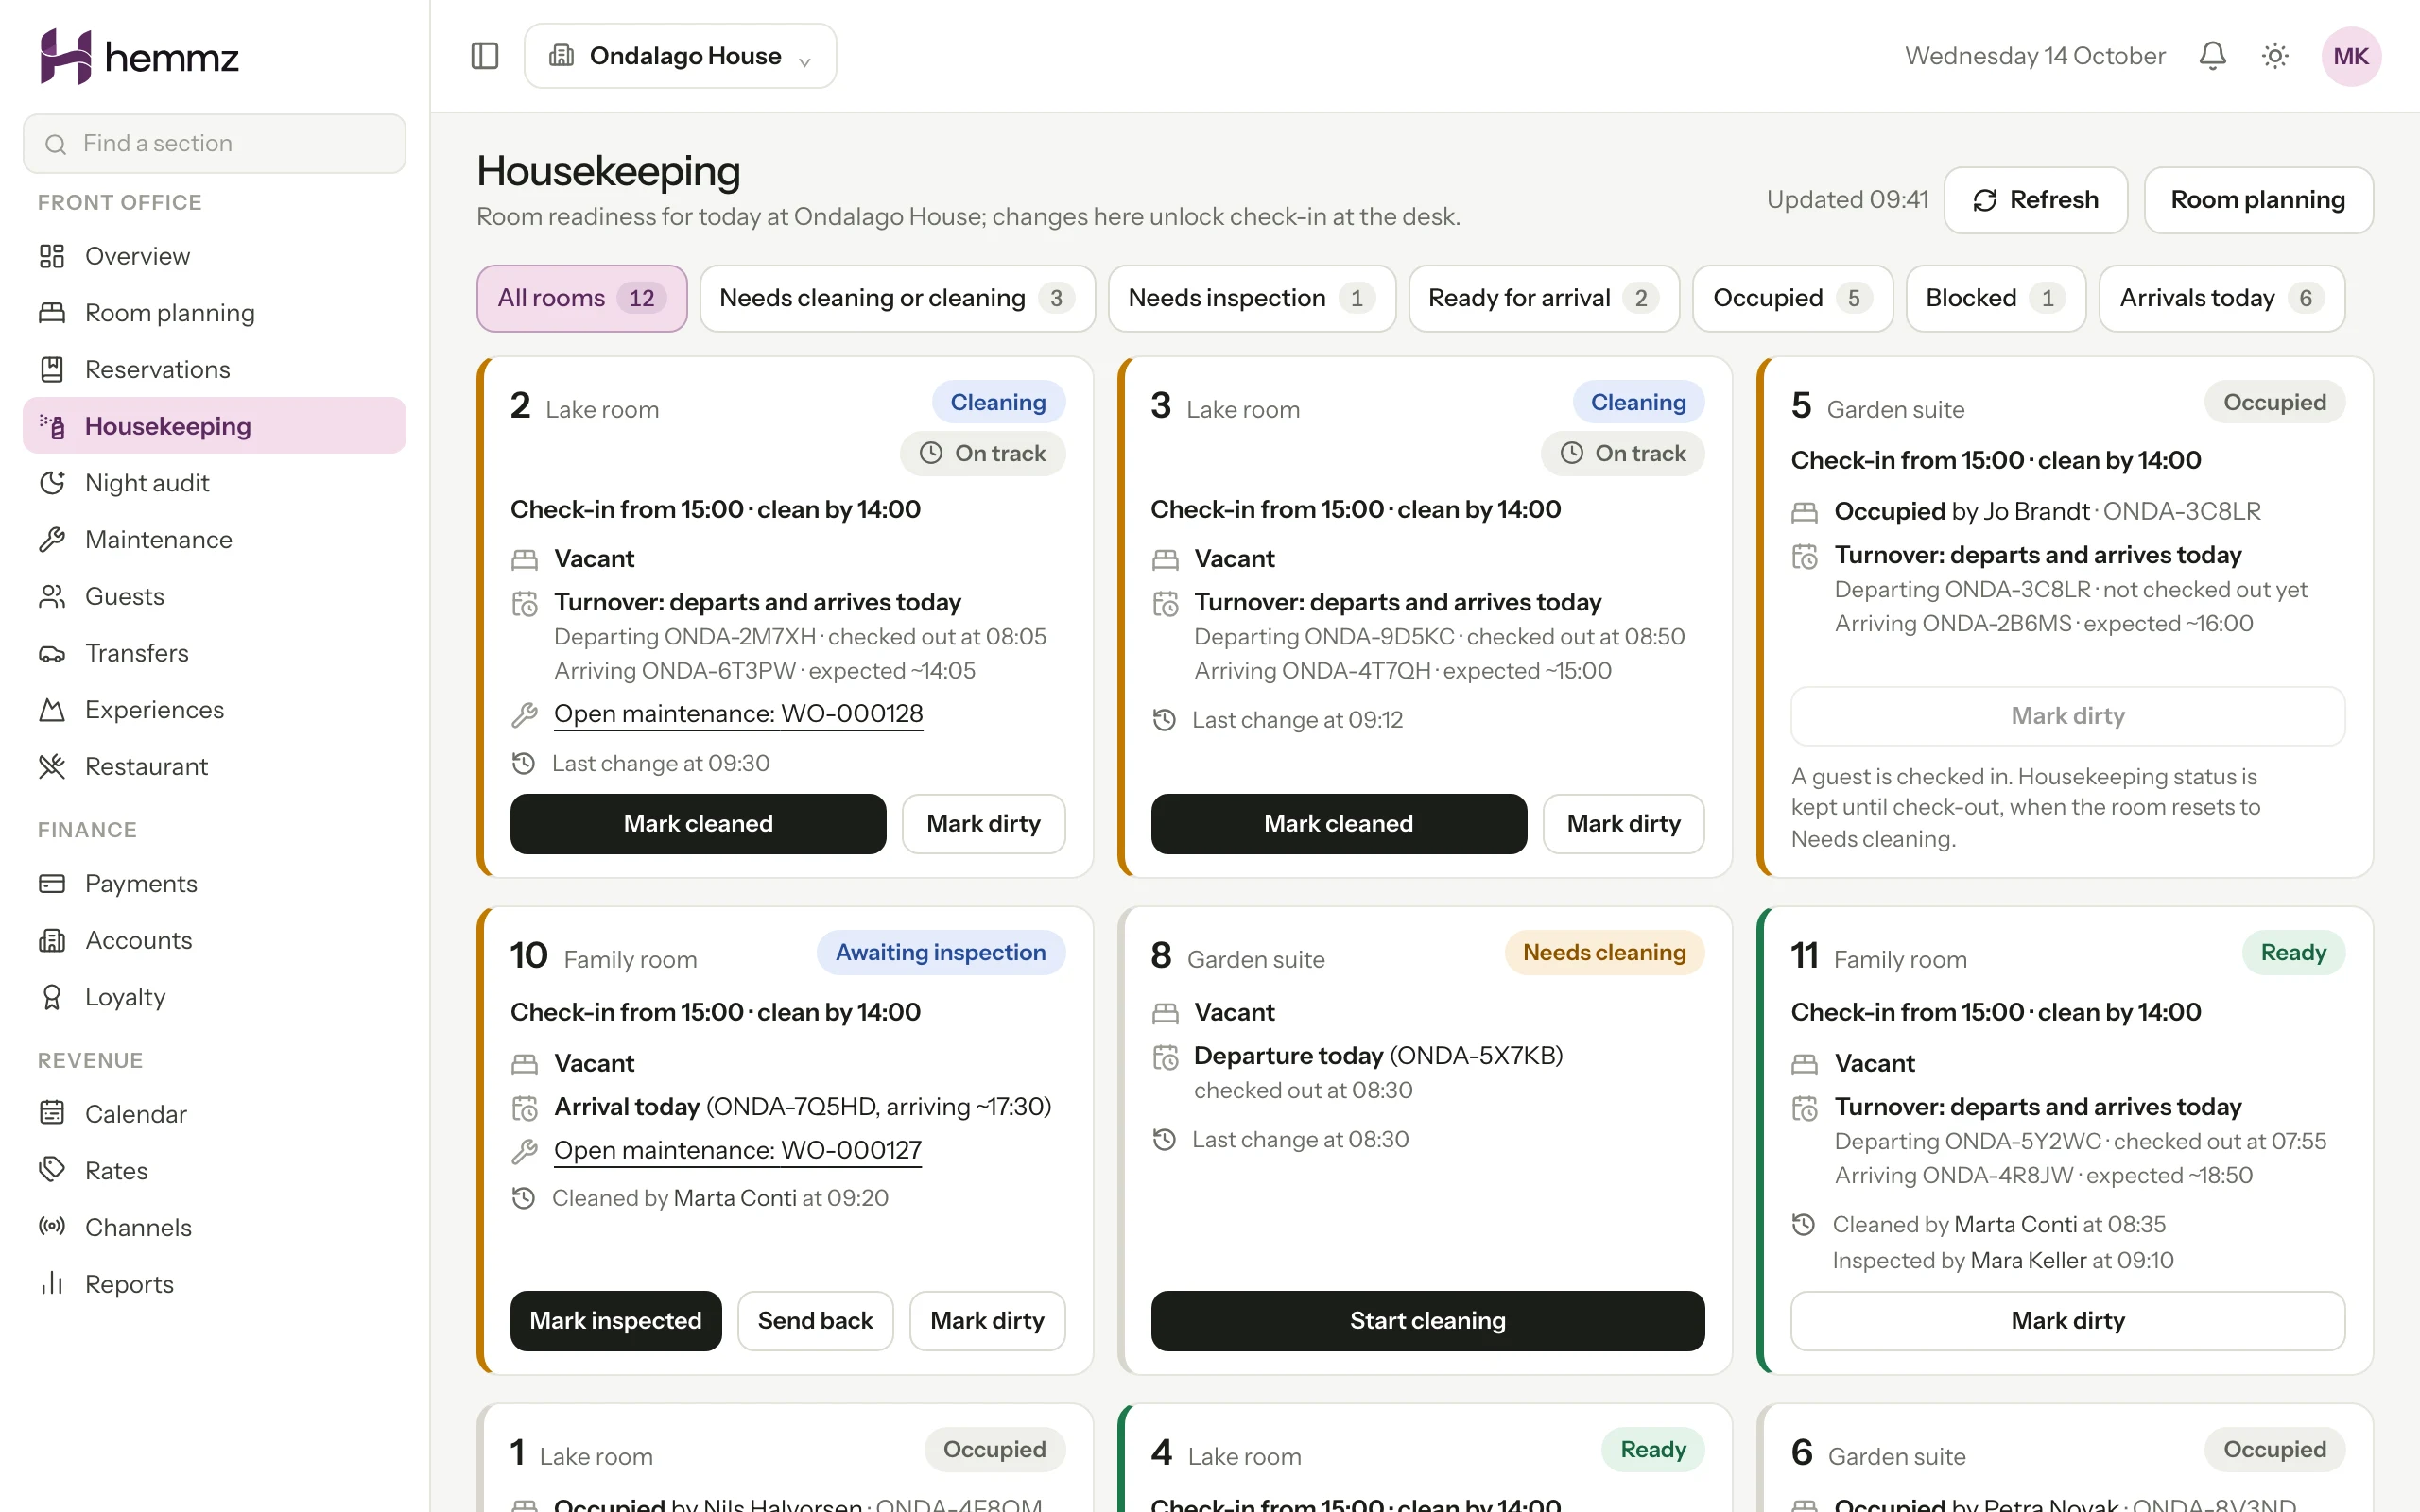2420x1512 pixels.
Task: Select the All rooms filter tab
Action: tap(581, 298)
